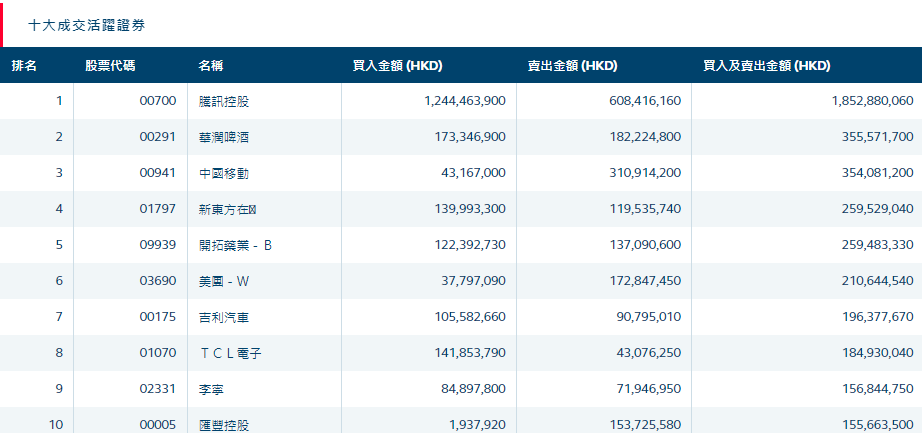Select stock code 01070
Screen dimensions: 922x433
point(158,353)
